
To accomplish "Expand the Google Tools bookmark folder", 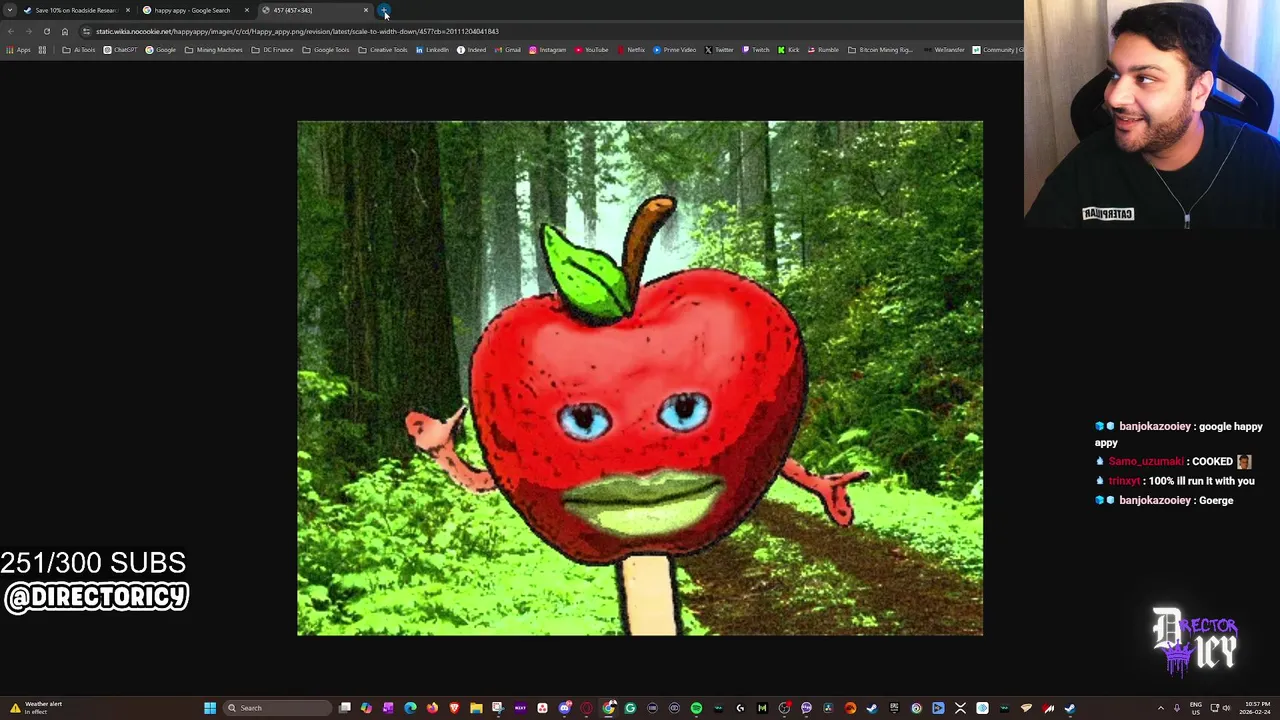I will point(326,50).
